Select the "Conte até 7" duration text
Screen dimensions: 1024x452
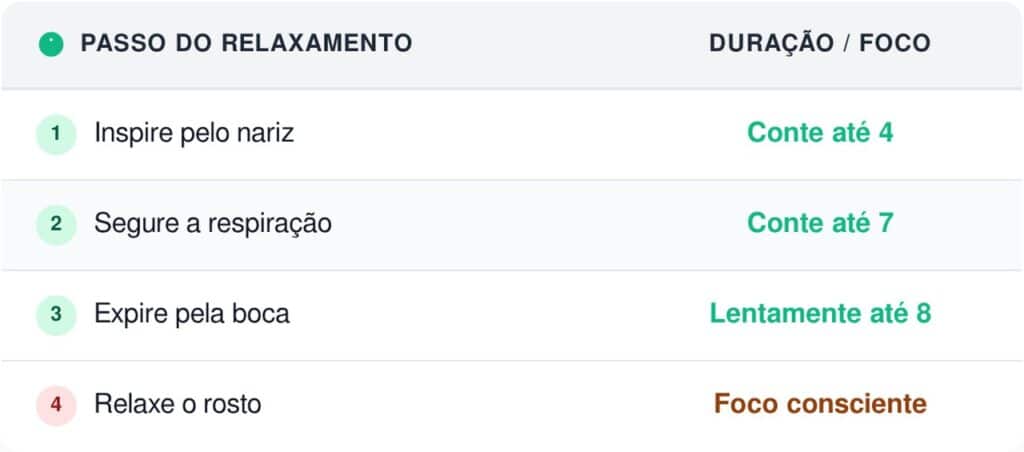pos(820,224)
